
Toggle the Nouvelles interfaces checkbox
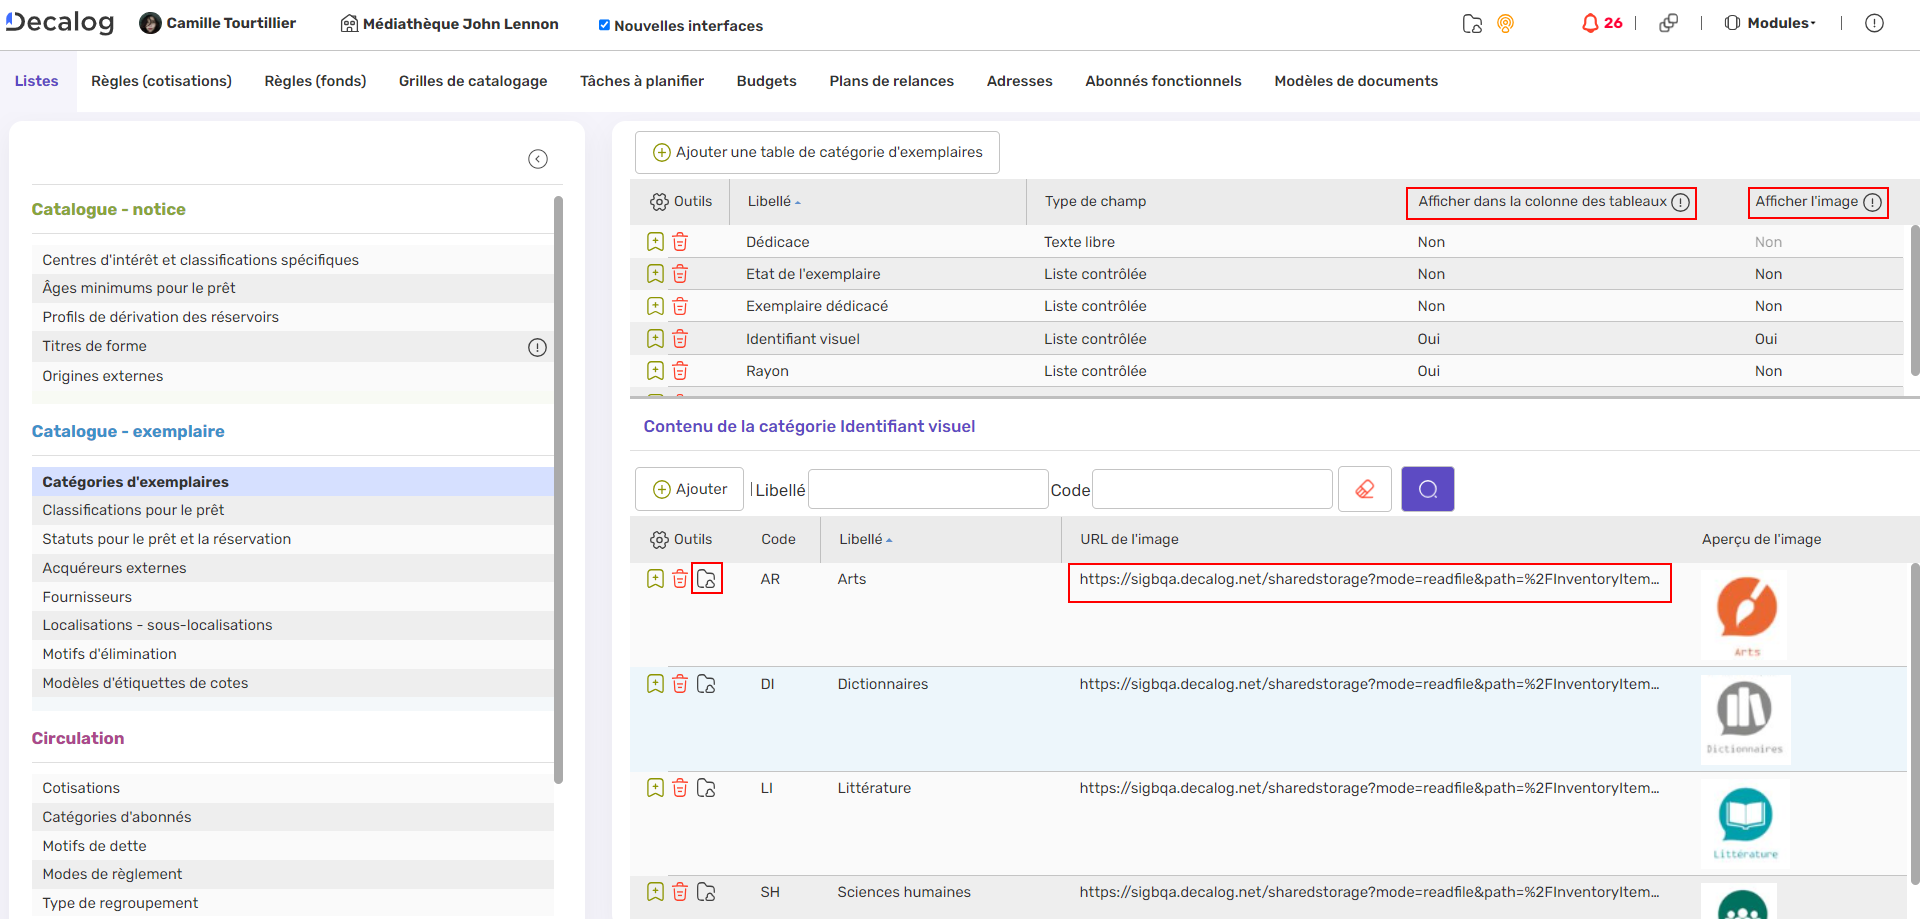[x=604, y=25]
